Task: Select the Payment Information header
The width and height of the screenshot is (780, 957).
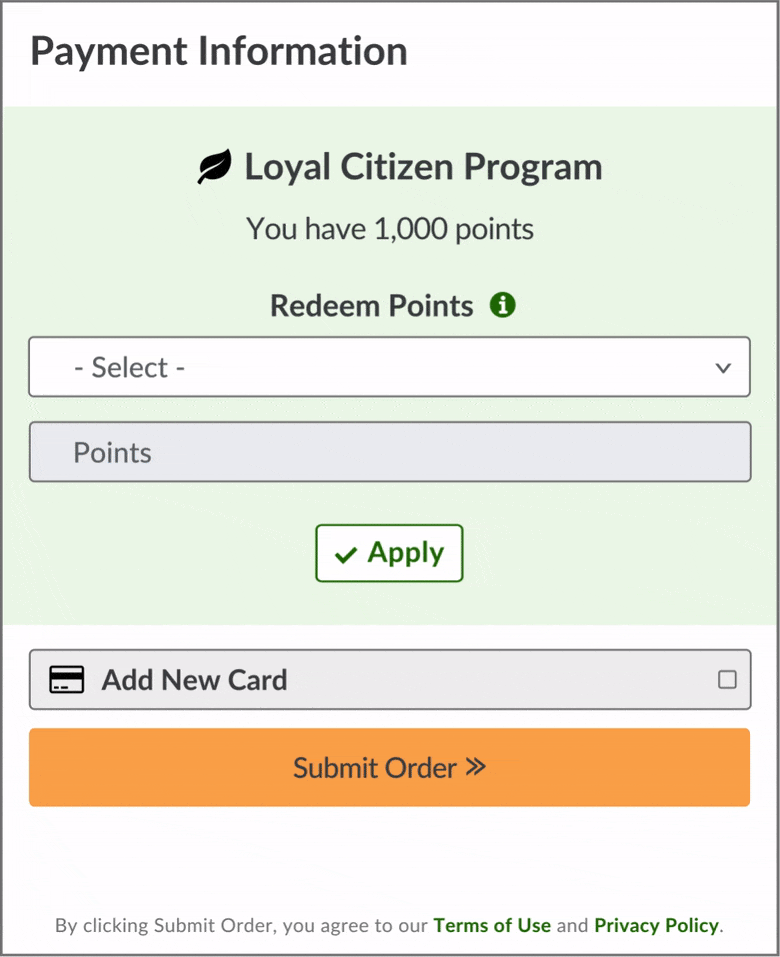Action: click(219, 51)
